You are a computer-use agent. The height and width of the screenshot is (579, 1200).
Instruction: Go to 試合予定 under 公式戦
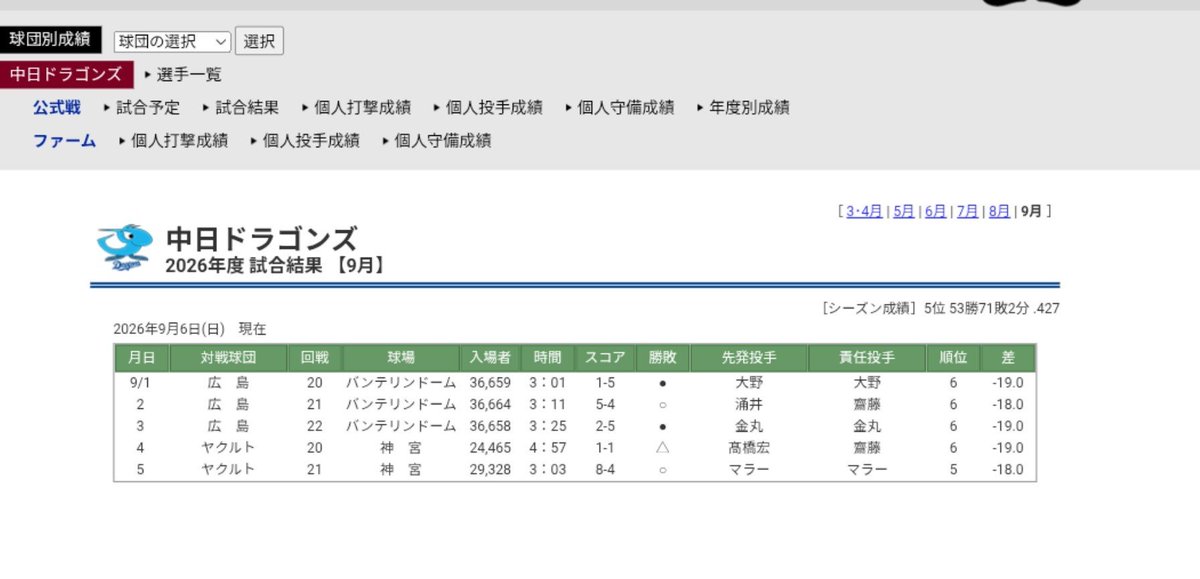(x=148, y=107)
